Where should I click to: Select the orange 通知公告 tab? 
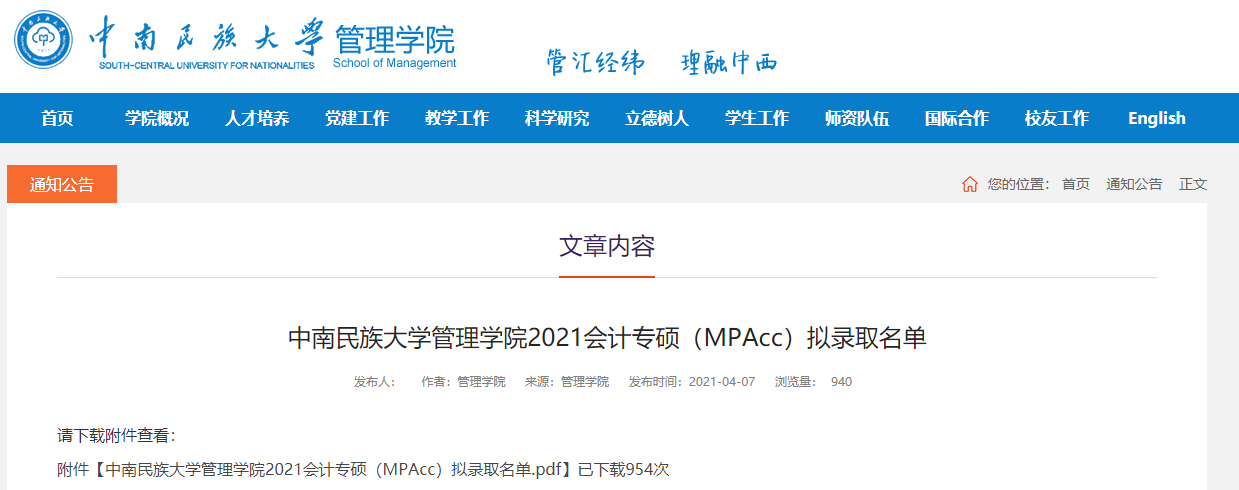point(62,184)
